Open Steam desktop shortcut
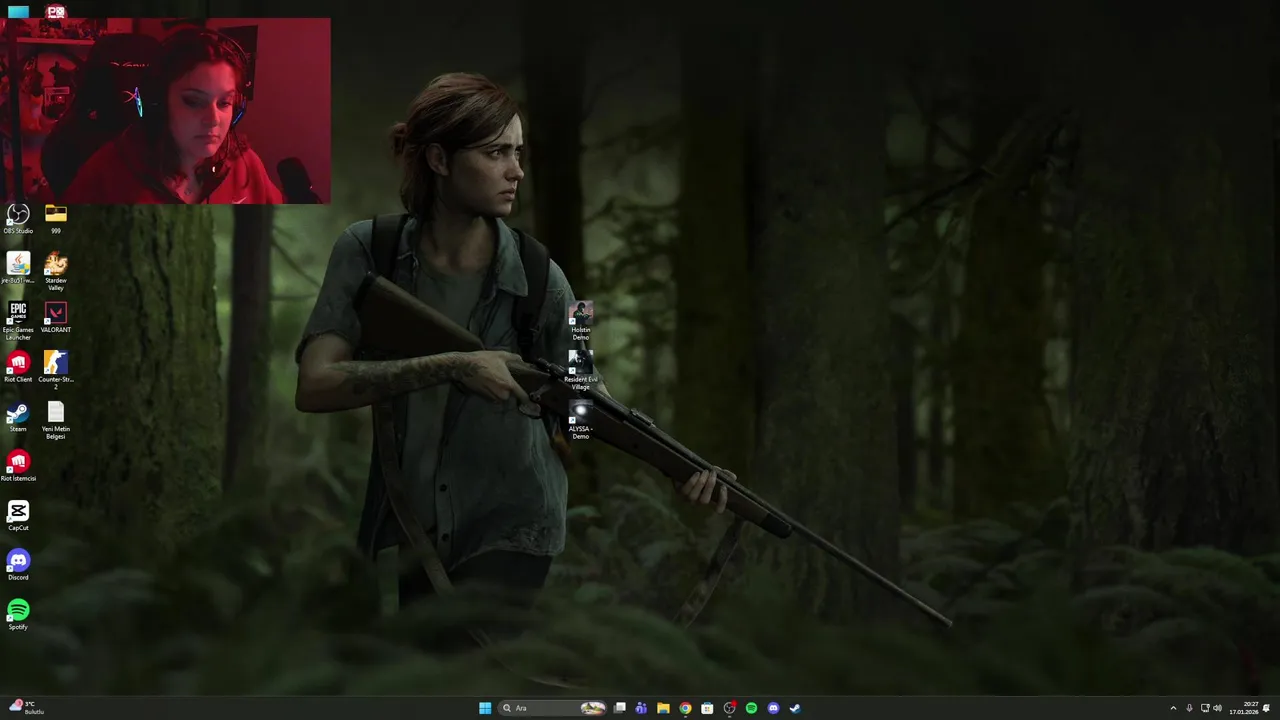The width and height of the screenshot is (1280, 720). [x=18, y=417]
